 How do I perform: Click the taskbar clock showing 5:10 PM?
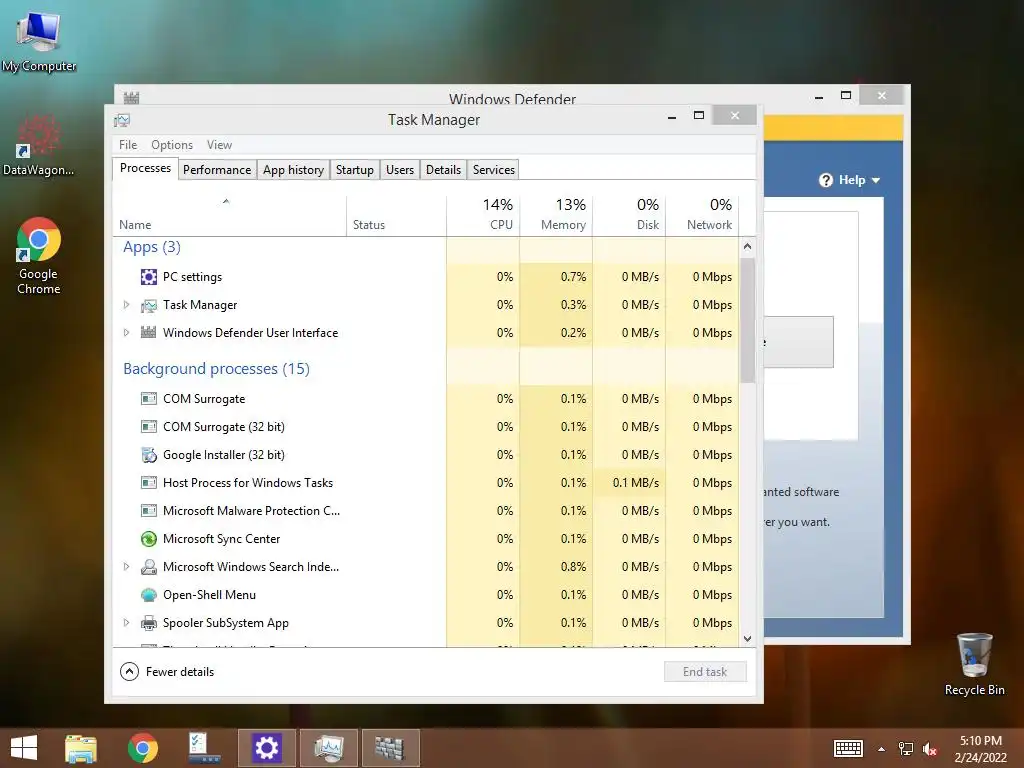[981, 748]
